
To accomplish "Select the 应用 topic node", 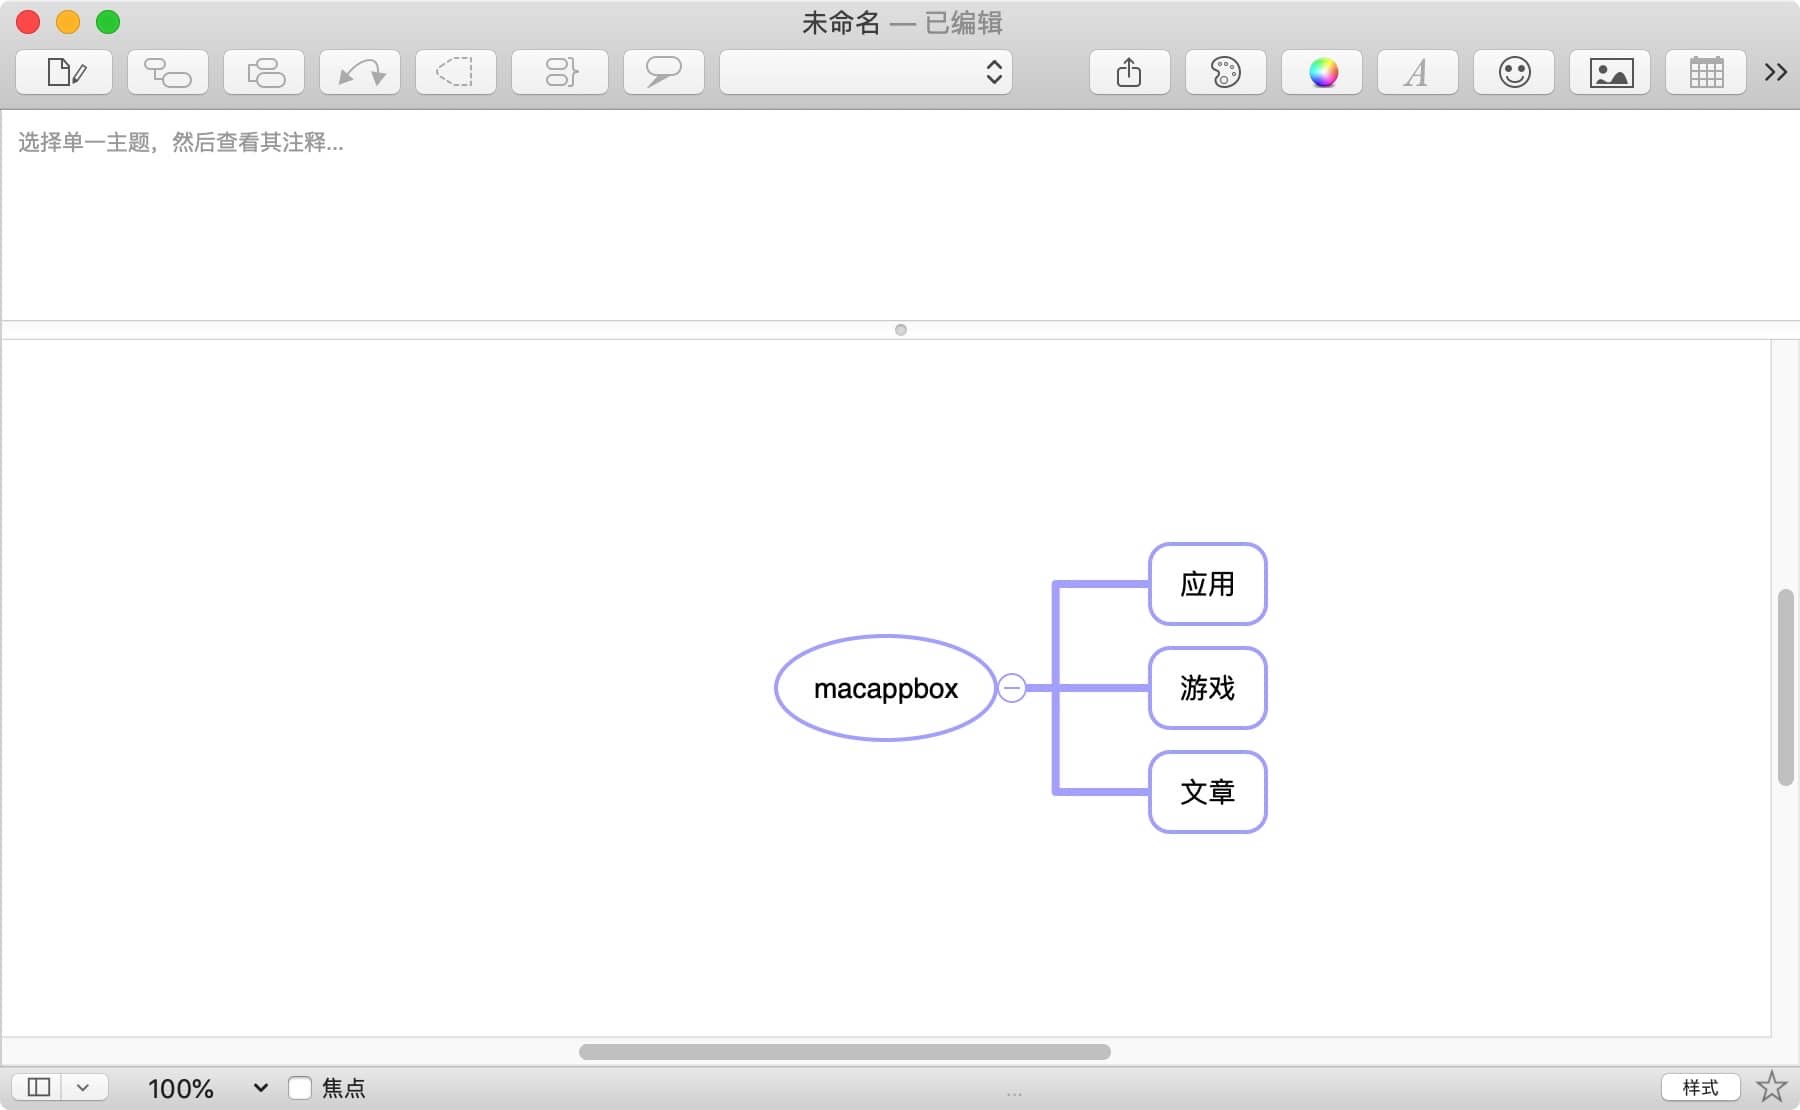I will (1208, 584).
